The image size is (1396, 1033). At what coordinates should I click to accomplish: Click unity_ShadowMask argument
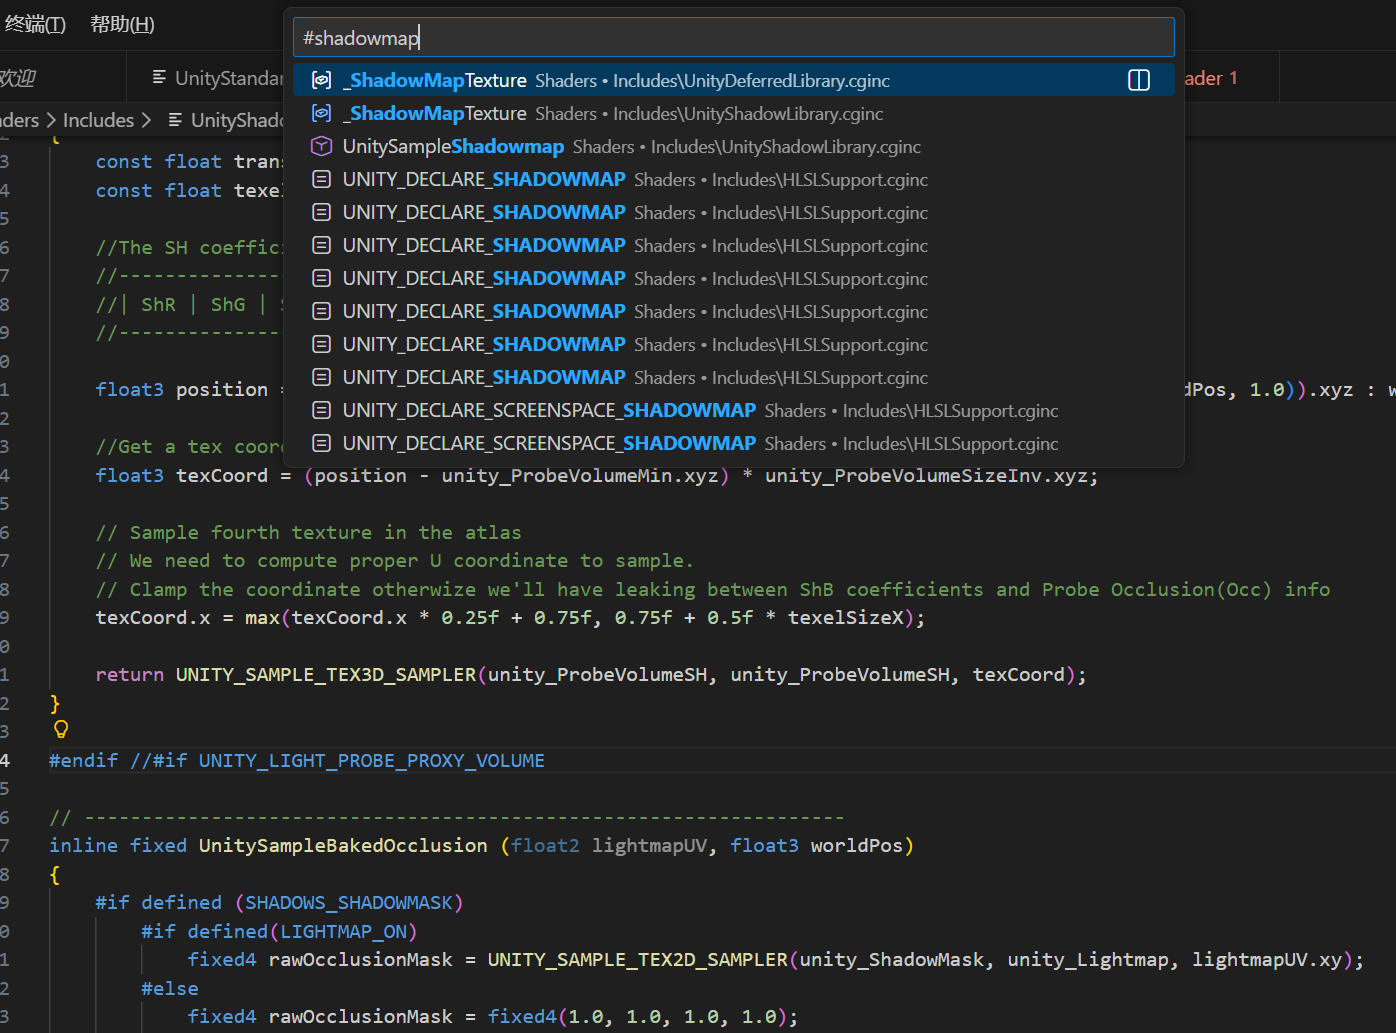(892, 959)
